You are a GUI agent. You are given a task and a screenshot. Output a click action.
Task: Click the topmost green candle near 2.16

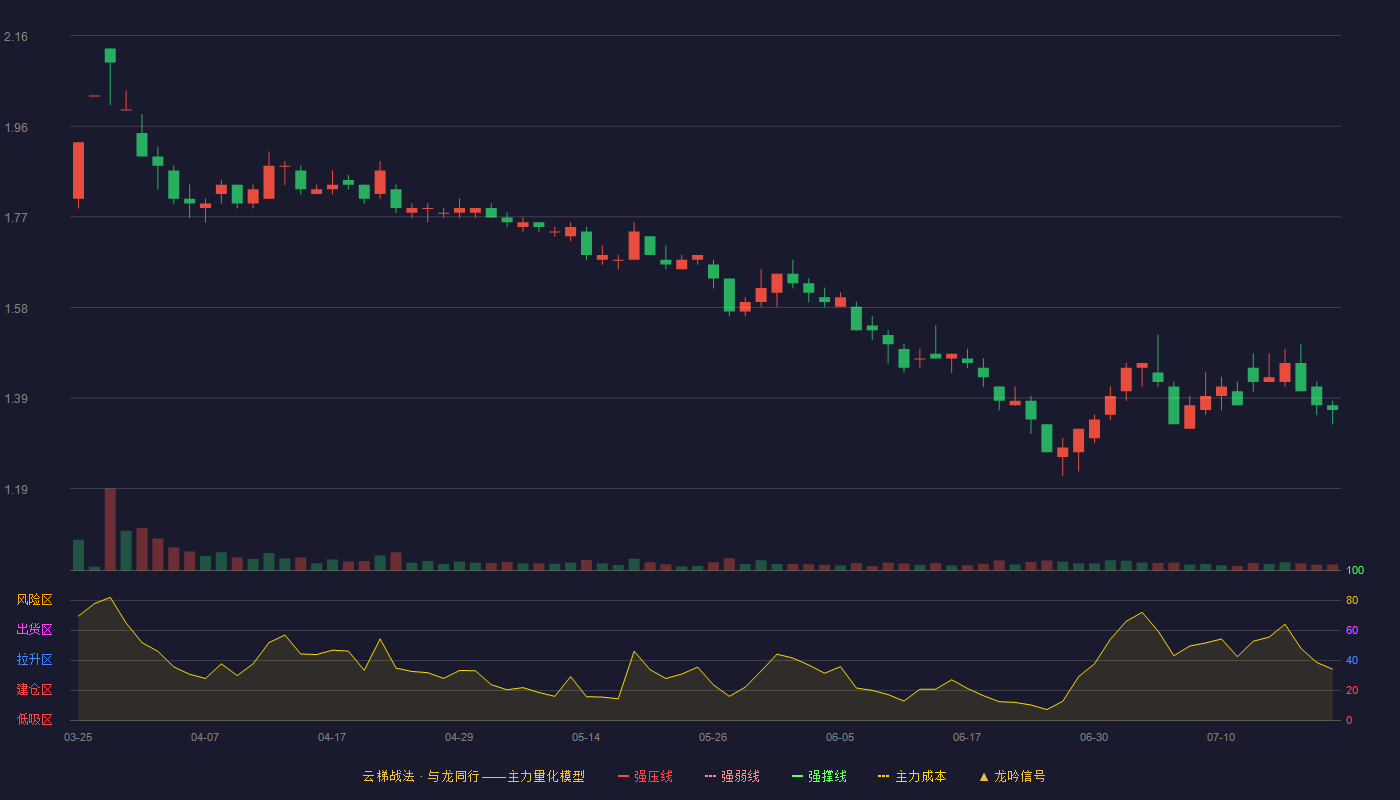110,55
